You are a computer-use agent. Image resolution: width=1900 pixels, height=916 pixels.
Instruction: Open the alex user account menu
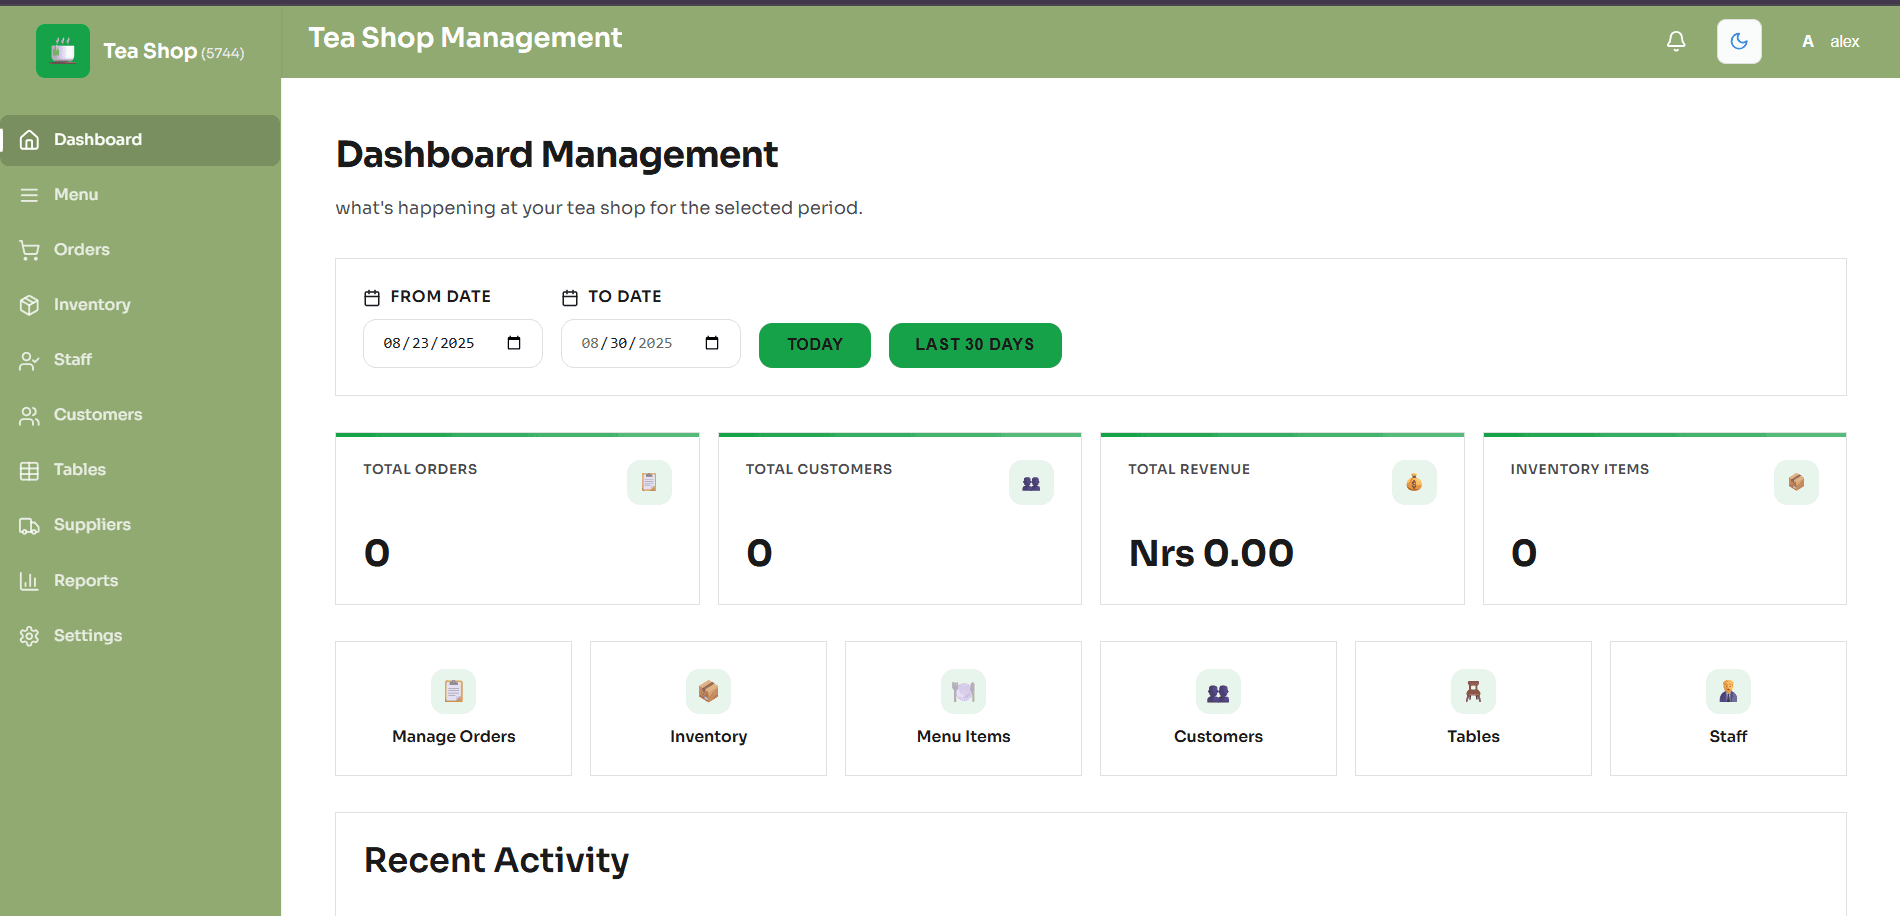(1830, 41)
